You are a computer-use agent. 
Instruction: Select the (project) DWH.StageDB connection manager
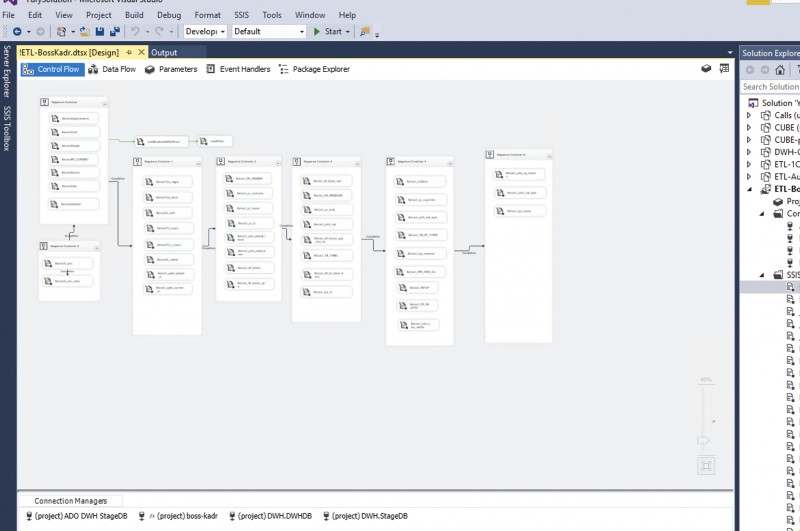point(365,516)
